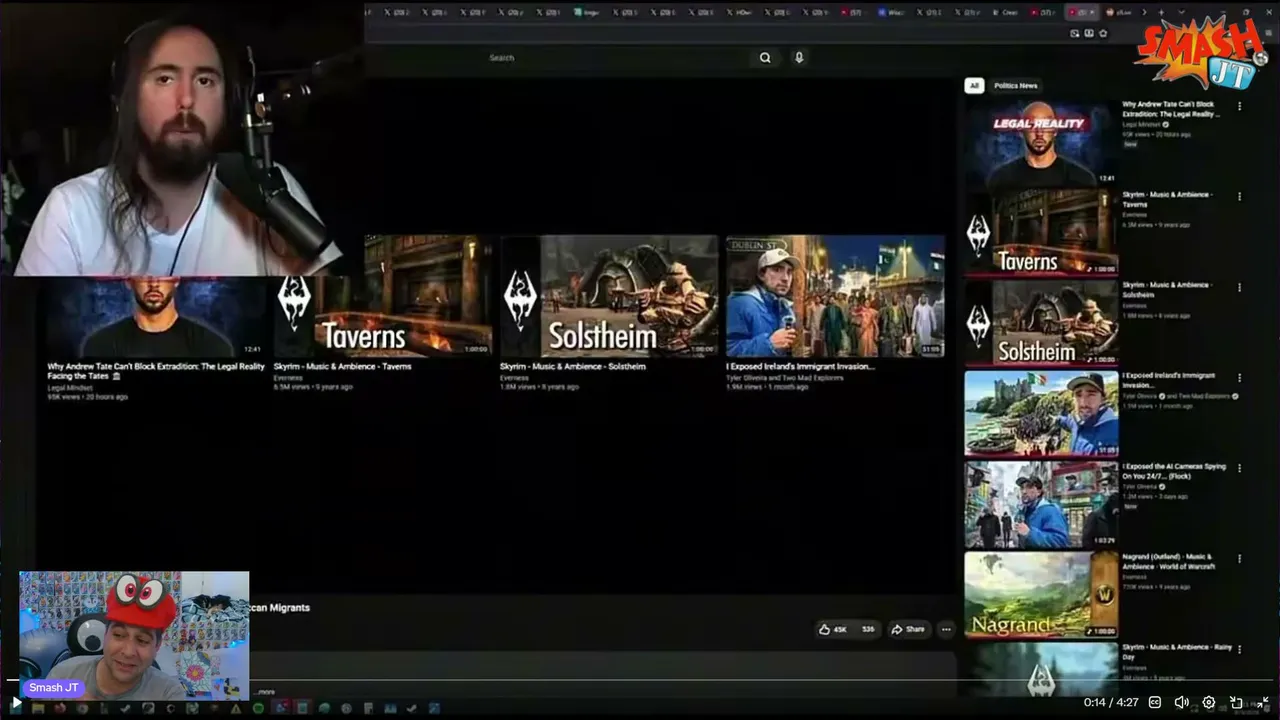Activate the voice search microphone
1280x720 pixels.
tap(799, 58)
